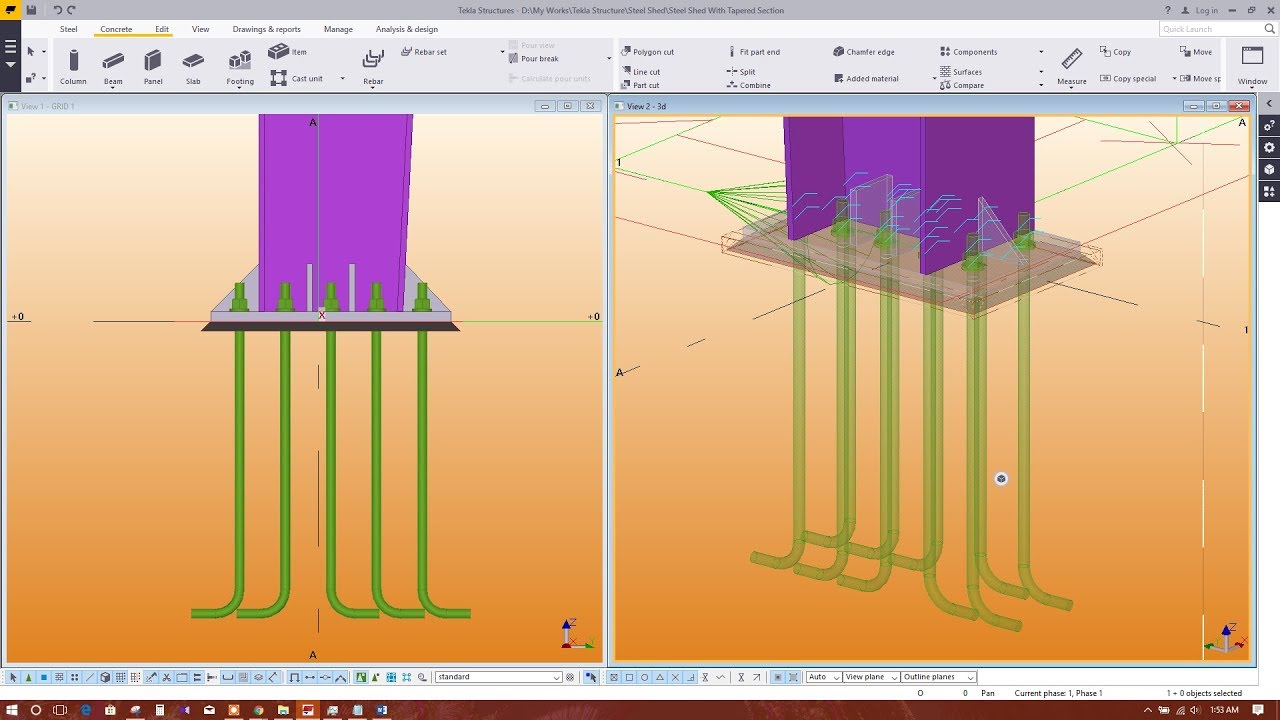Viewport: 1280px width, 720px height.
Task: Open the Auto snap depth dropdown
Action: (x=824, y=677)
